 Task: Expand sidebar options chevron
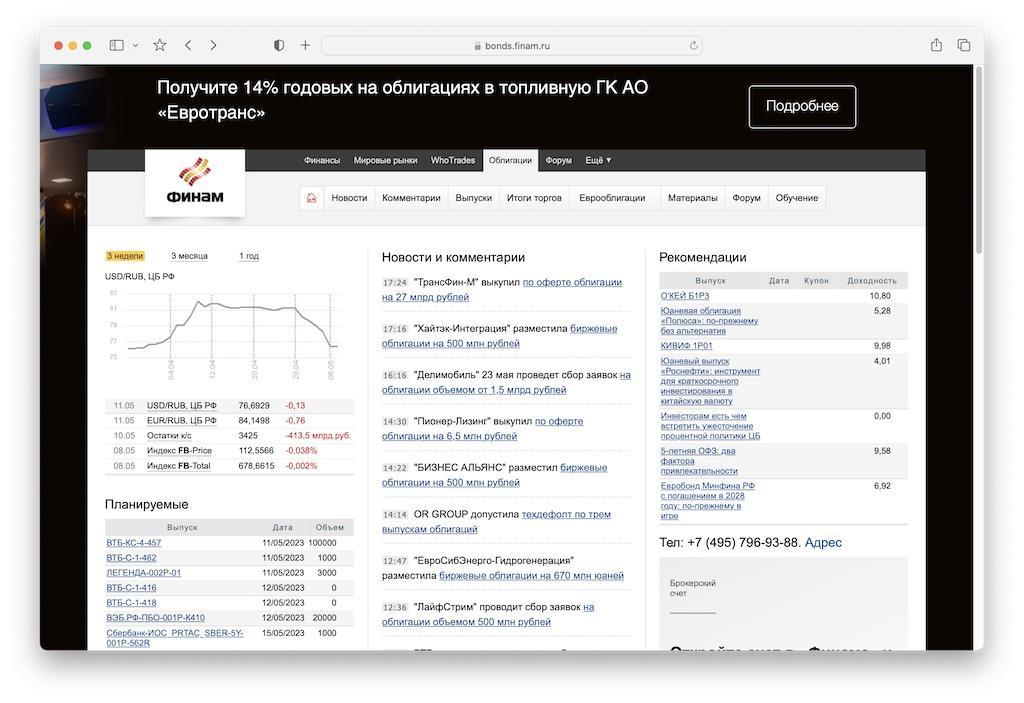[135, 45]
